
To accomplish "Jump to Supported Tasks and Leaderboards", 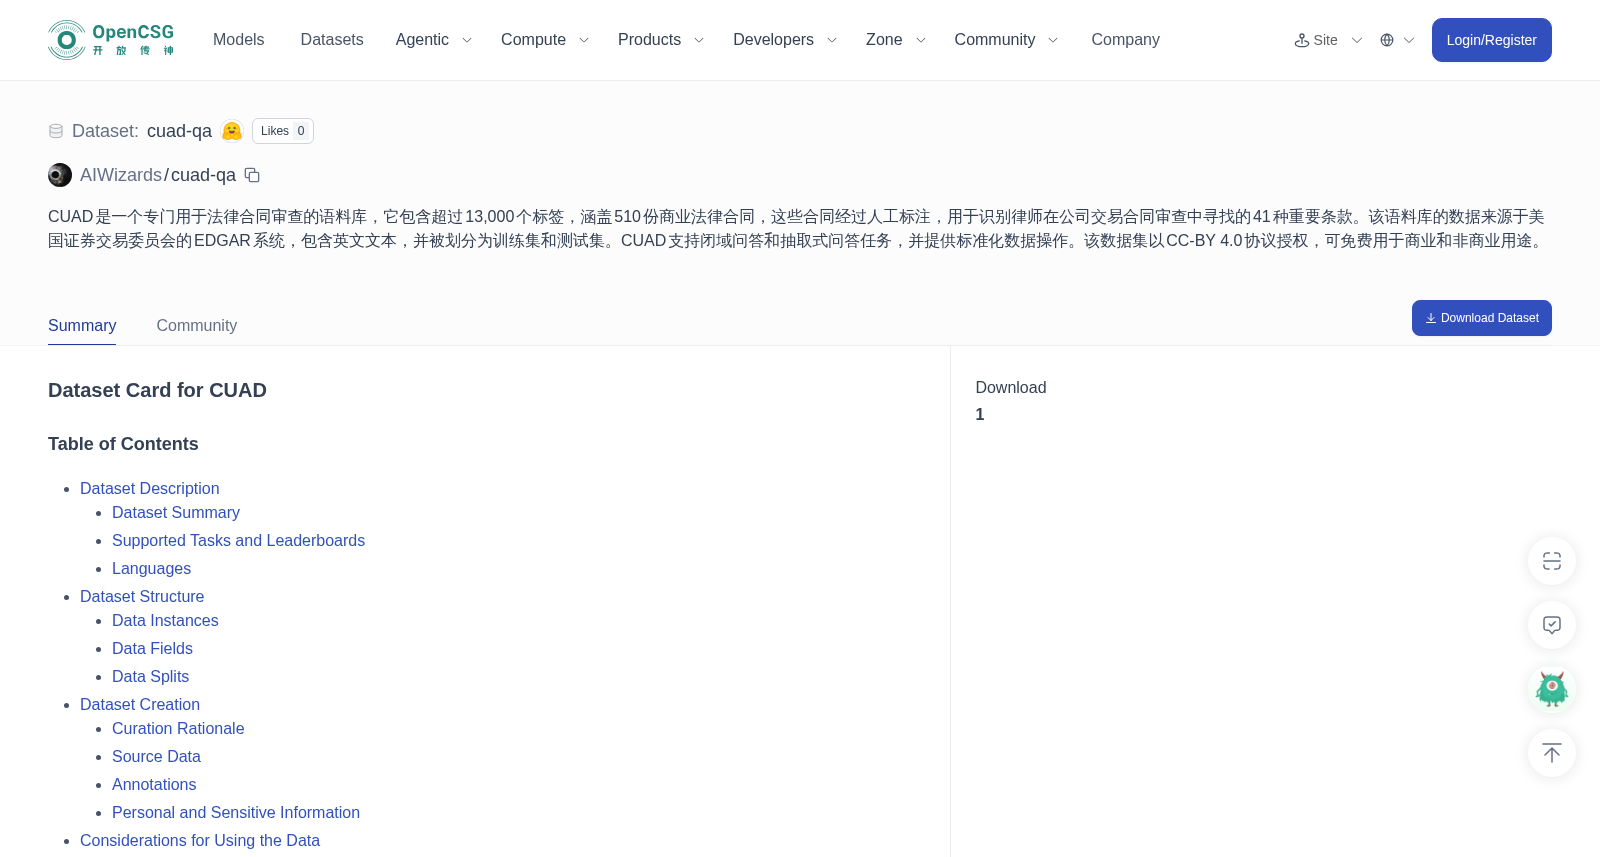I will (238, 540).
